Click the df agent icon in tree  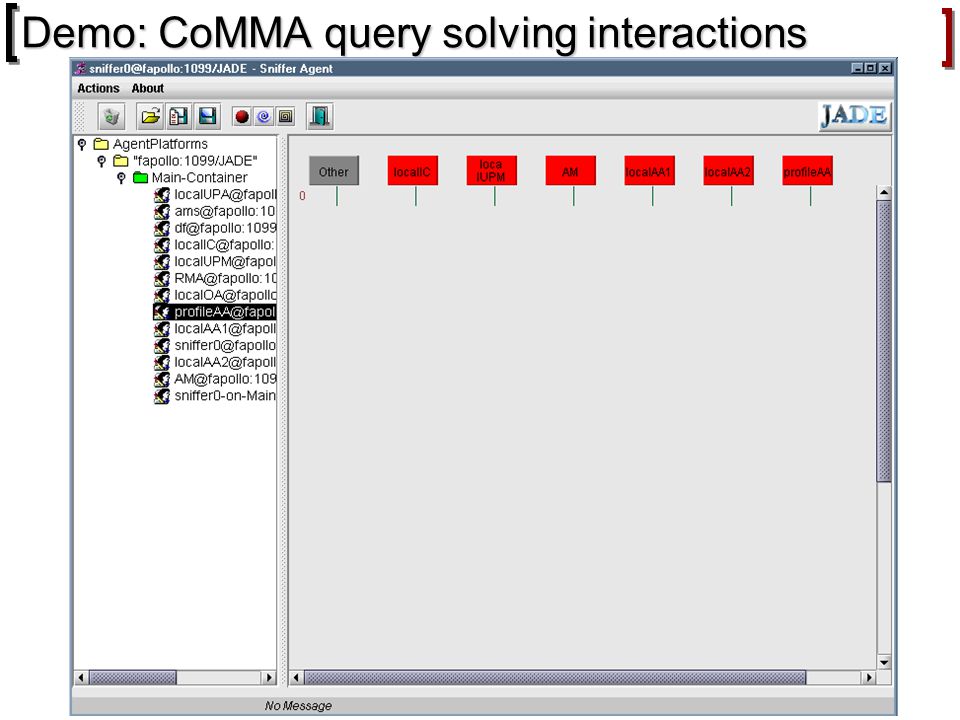(162, 228)
